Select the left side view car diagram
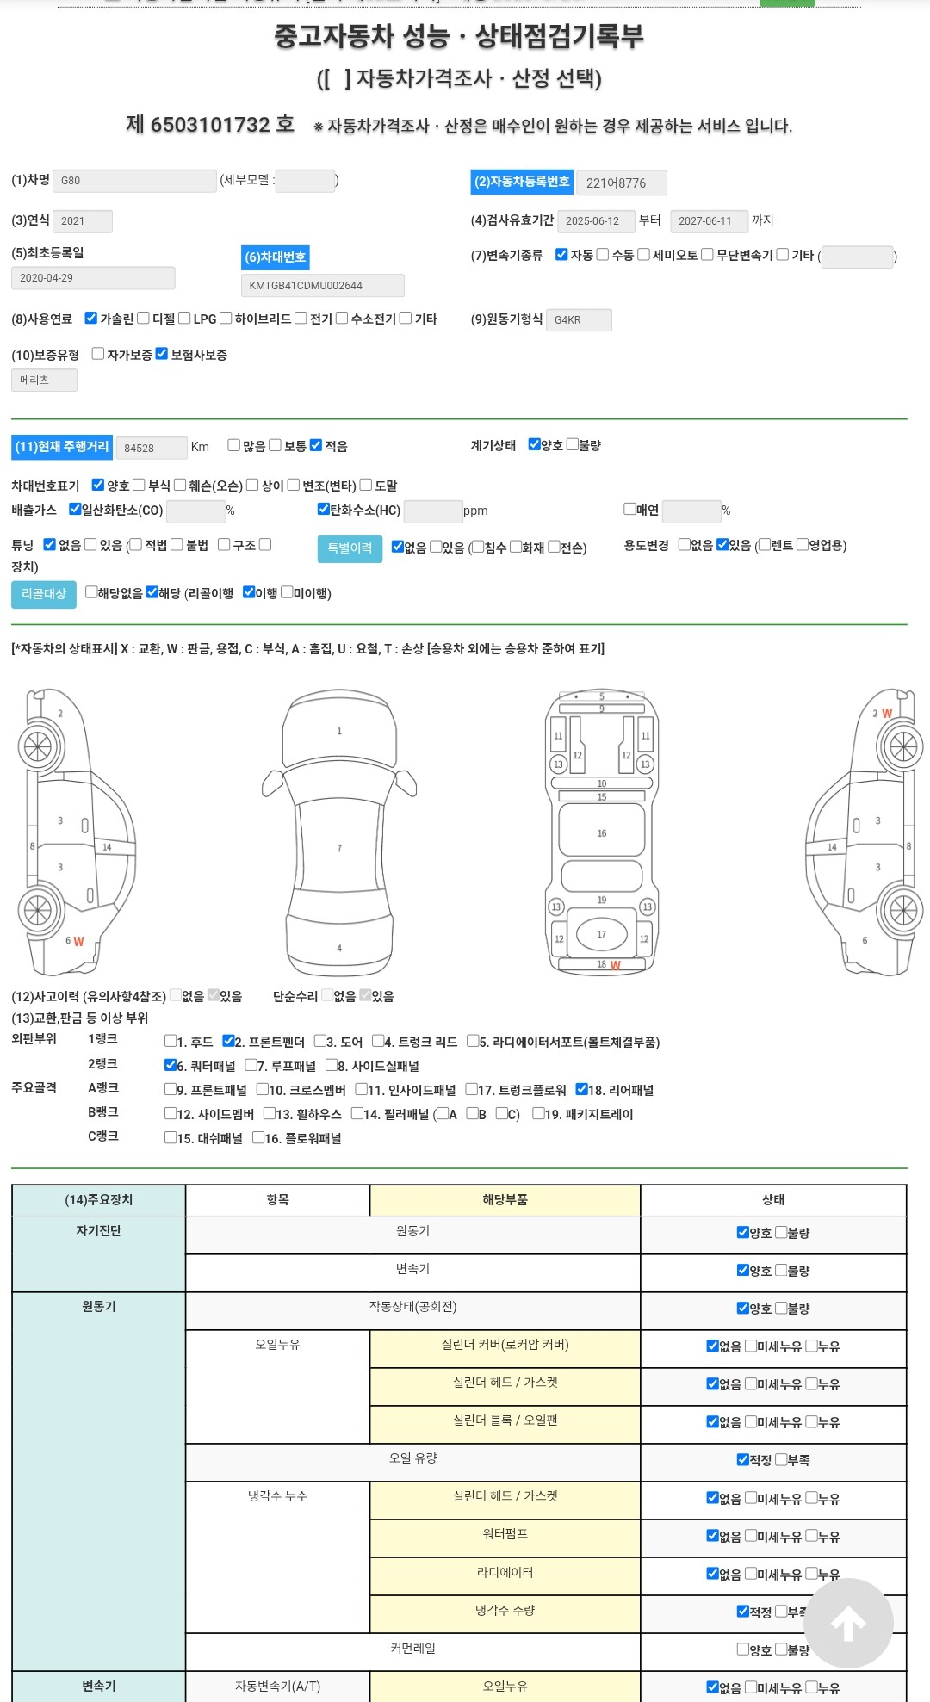 tap(76, 830)
